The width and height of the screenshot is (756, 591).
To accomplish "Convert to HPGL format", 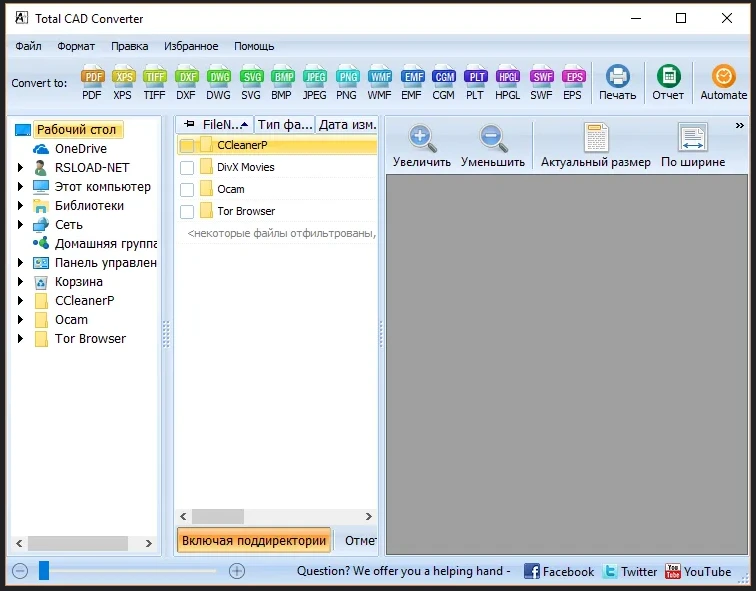I will coord(508,82).
